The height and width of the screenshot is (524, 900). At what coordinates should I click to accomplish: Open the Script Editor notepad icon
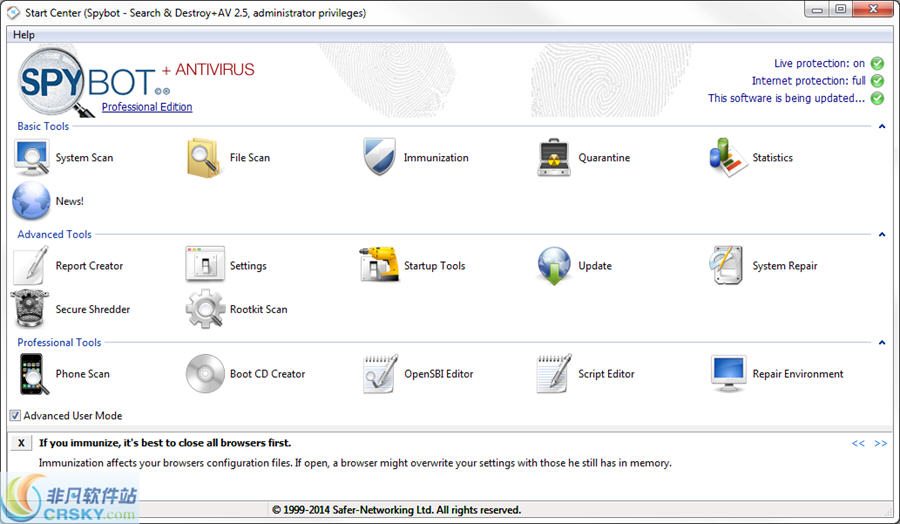tap(554, 374)
